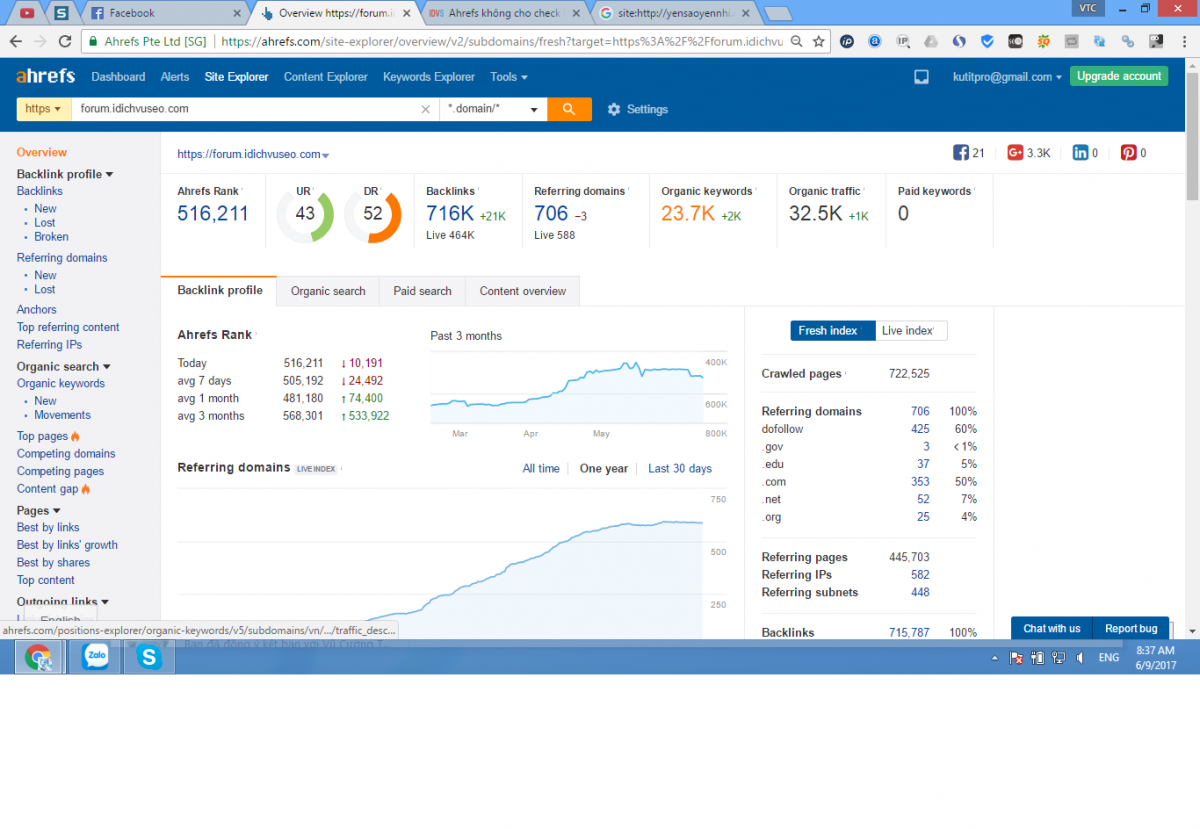Open Content Explorer in top nav
Image resolution: width=1200 pixels, height=829 pixels.
tap(326, 77)
